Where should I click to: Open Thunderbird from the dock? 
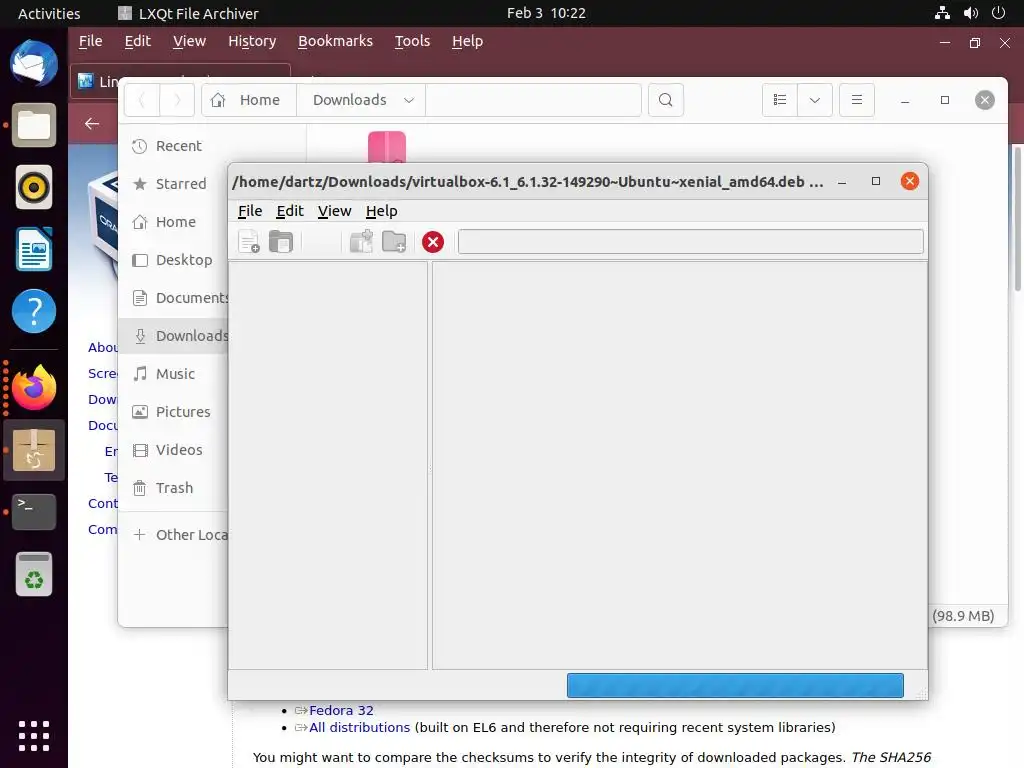point(34,63)
